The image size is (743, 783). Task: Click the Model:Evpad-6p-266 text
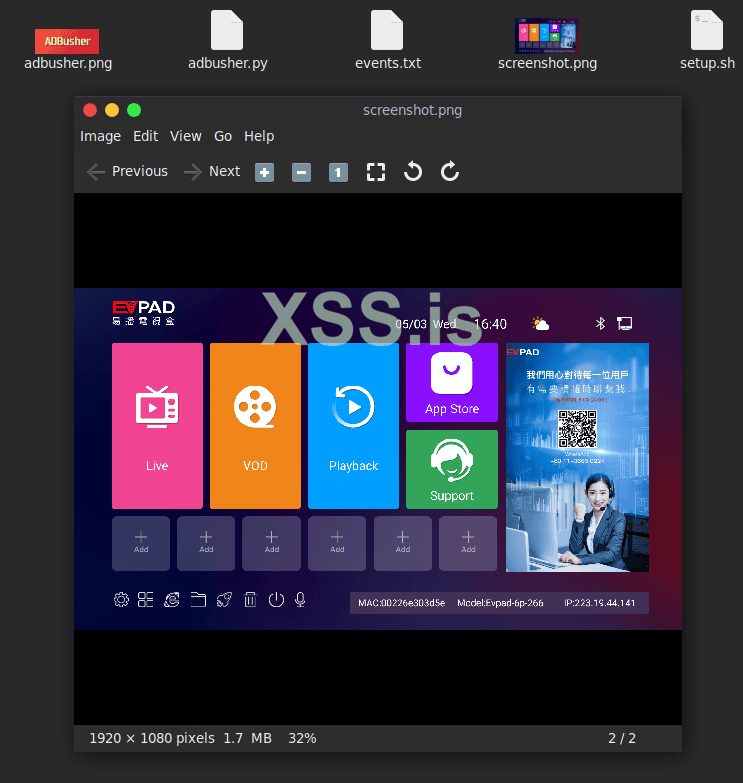click(500, 603)
